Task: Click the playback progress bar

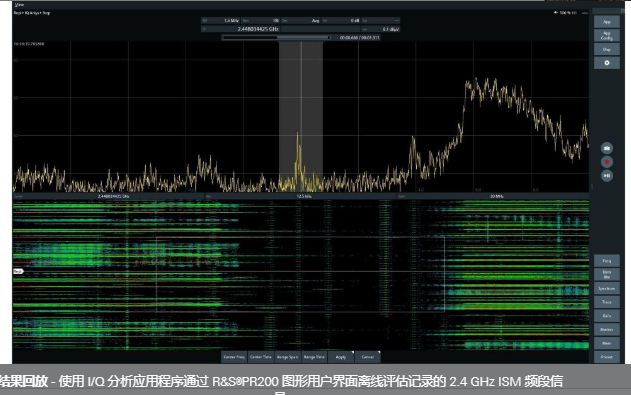Action: point(276,37)
